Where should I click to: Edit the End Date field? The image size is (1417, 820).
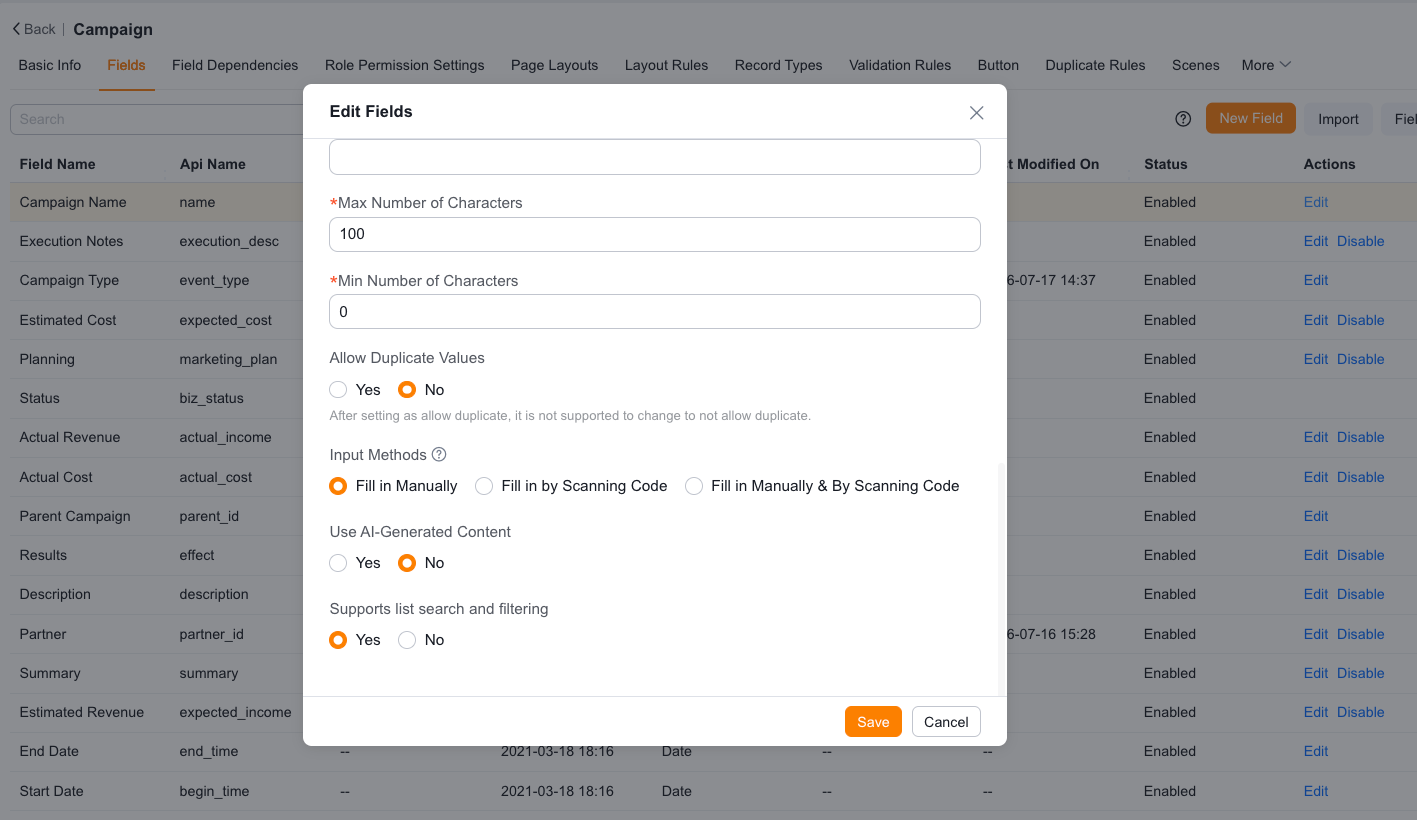coord(1316,751)
